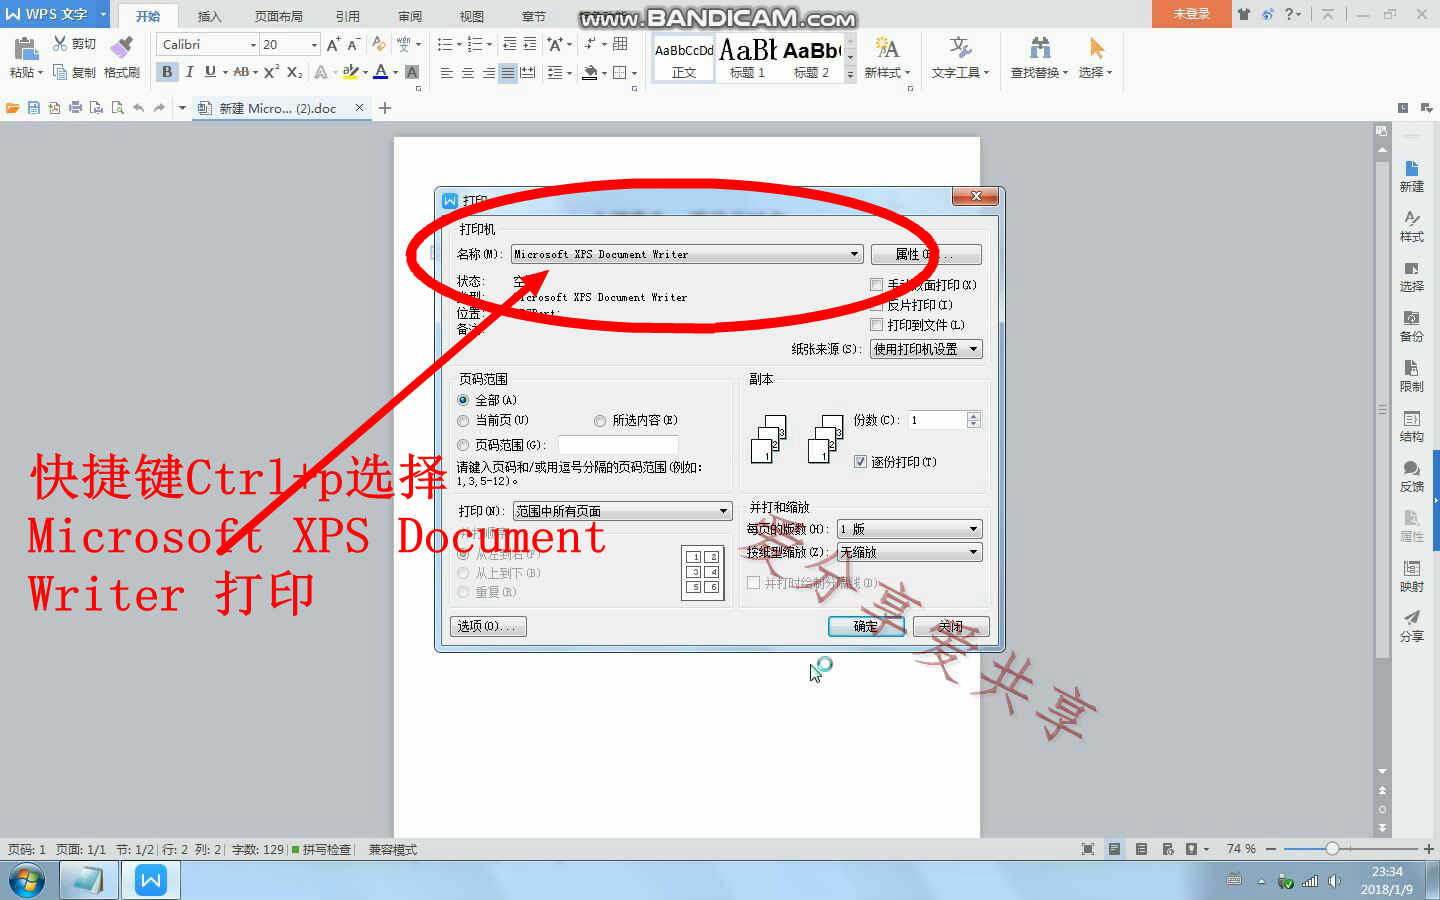Switch to References (引用) tab
This screenshot has height=900, width=1440.
pos(347,16)
